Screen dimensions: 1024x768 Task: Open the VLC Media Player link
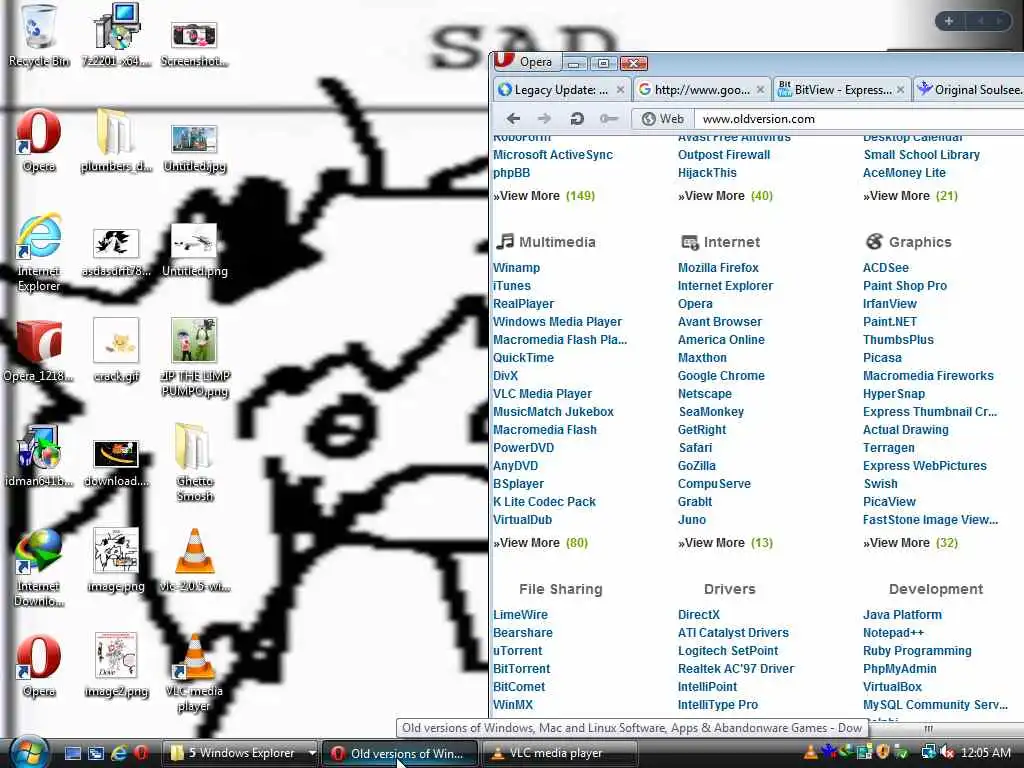[x=543, y=394]
